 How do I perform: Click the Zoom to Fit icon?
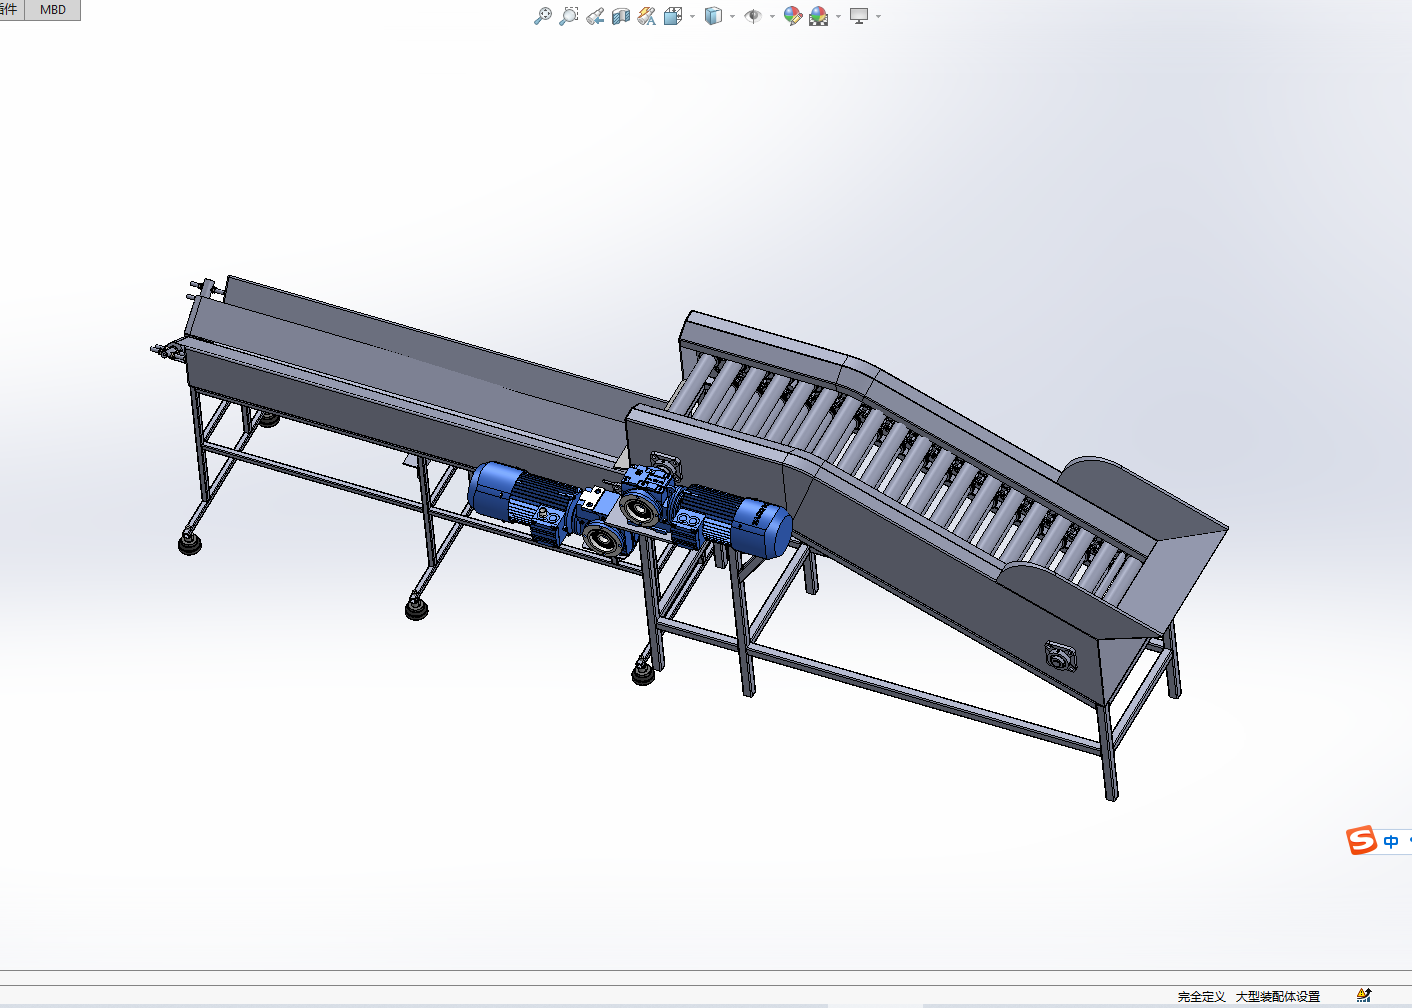(543, 16)
